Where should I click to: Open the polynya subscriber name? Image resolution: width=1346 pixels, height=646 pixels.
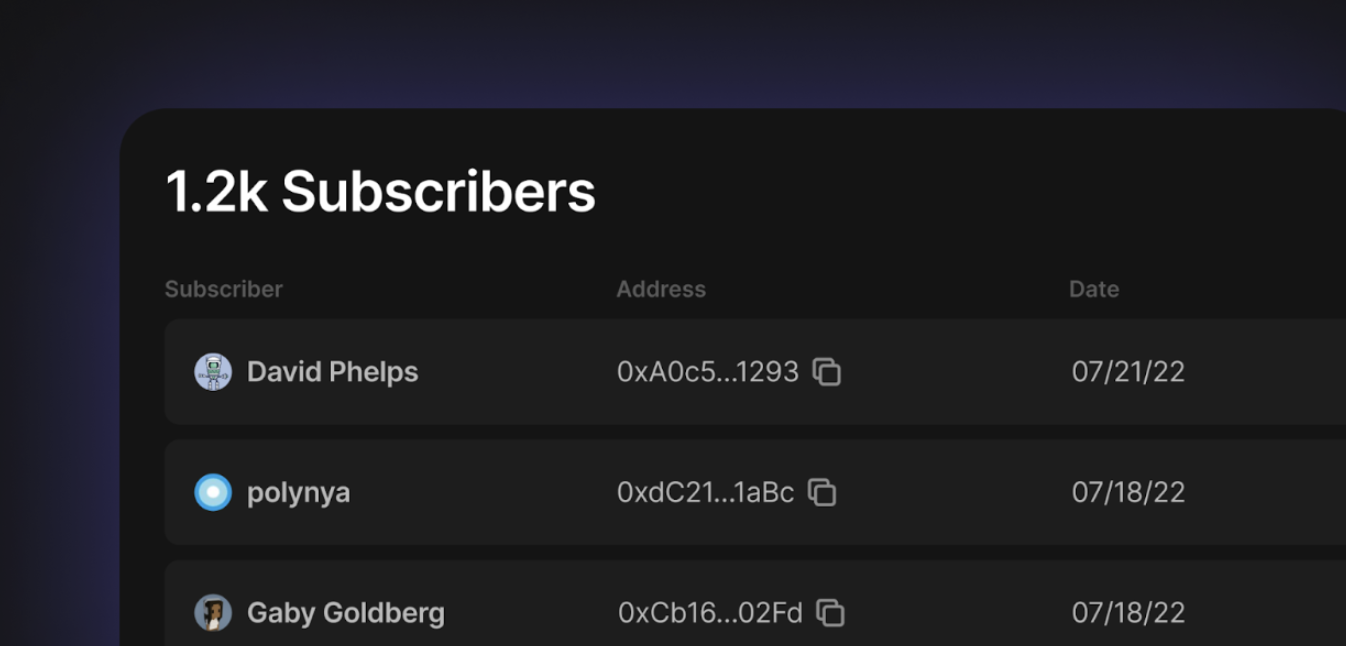coord(299,493)
